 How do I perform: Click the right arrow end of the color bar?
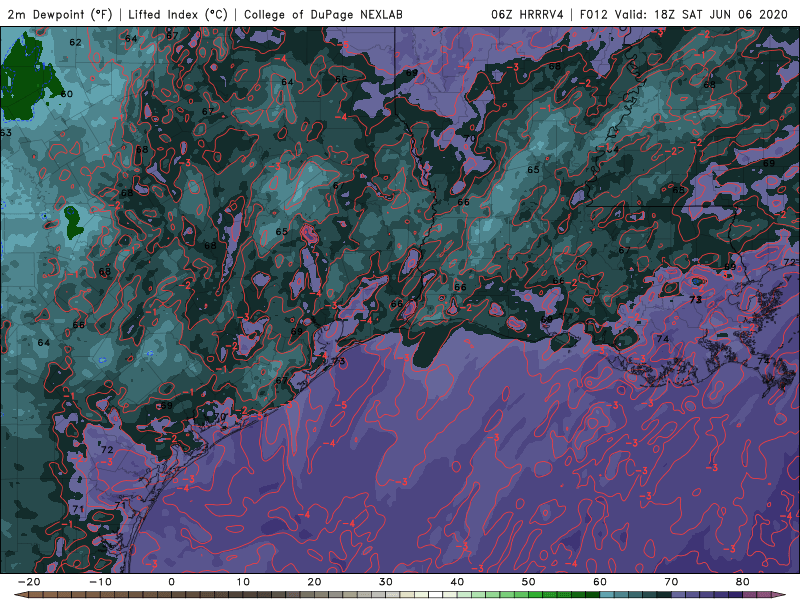coord(781,595)
